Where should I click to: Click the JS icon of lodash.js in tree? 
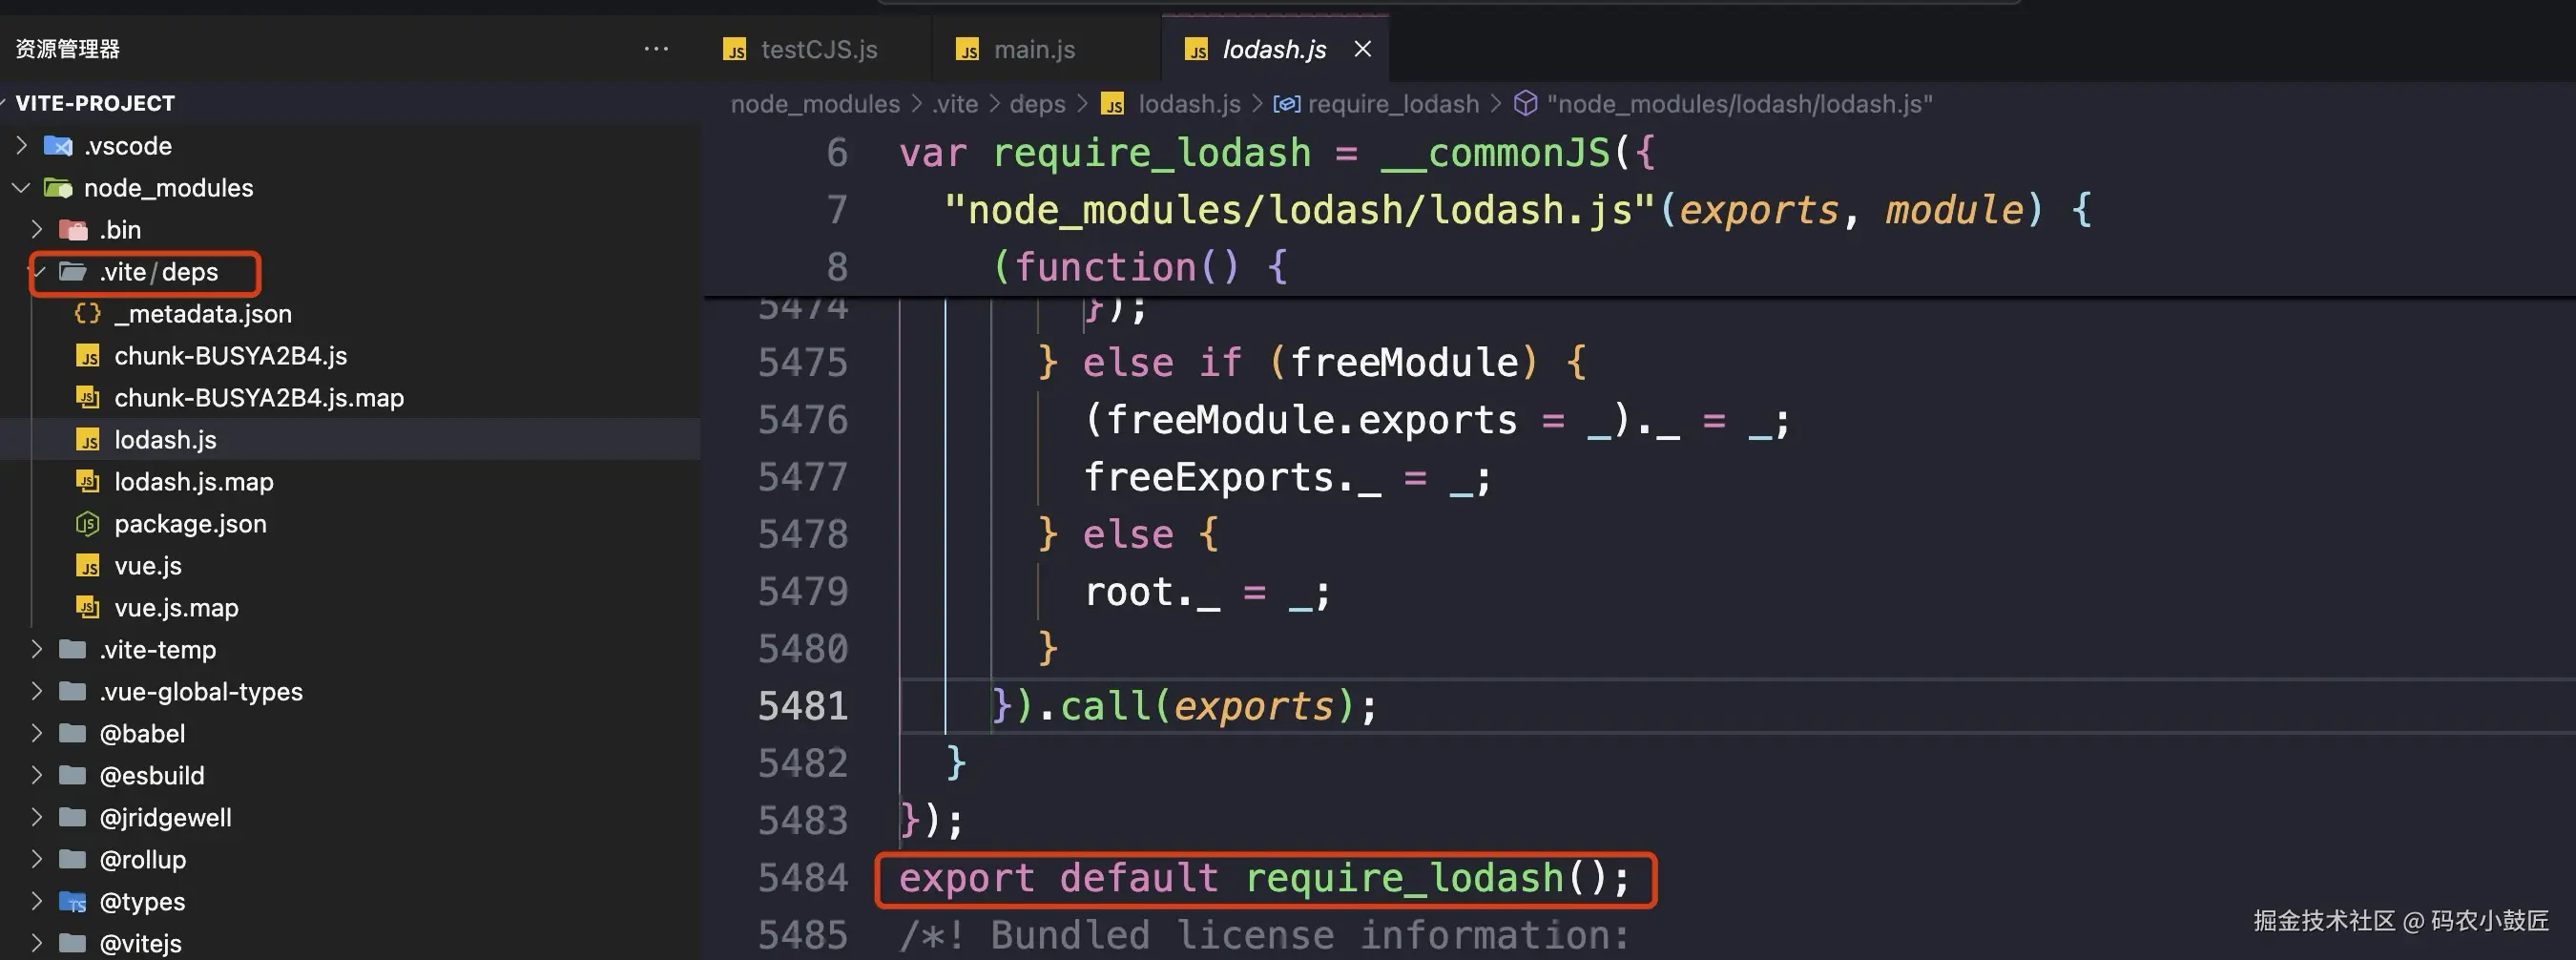pyautogui.click(x=88, y=440)
